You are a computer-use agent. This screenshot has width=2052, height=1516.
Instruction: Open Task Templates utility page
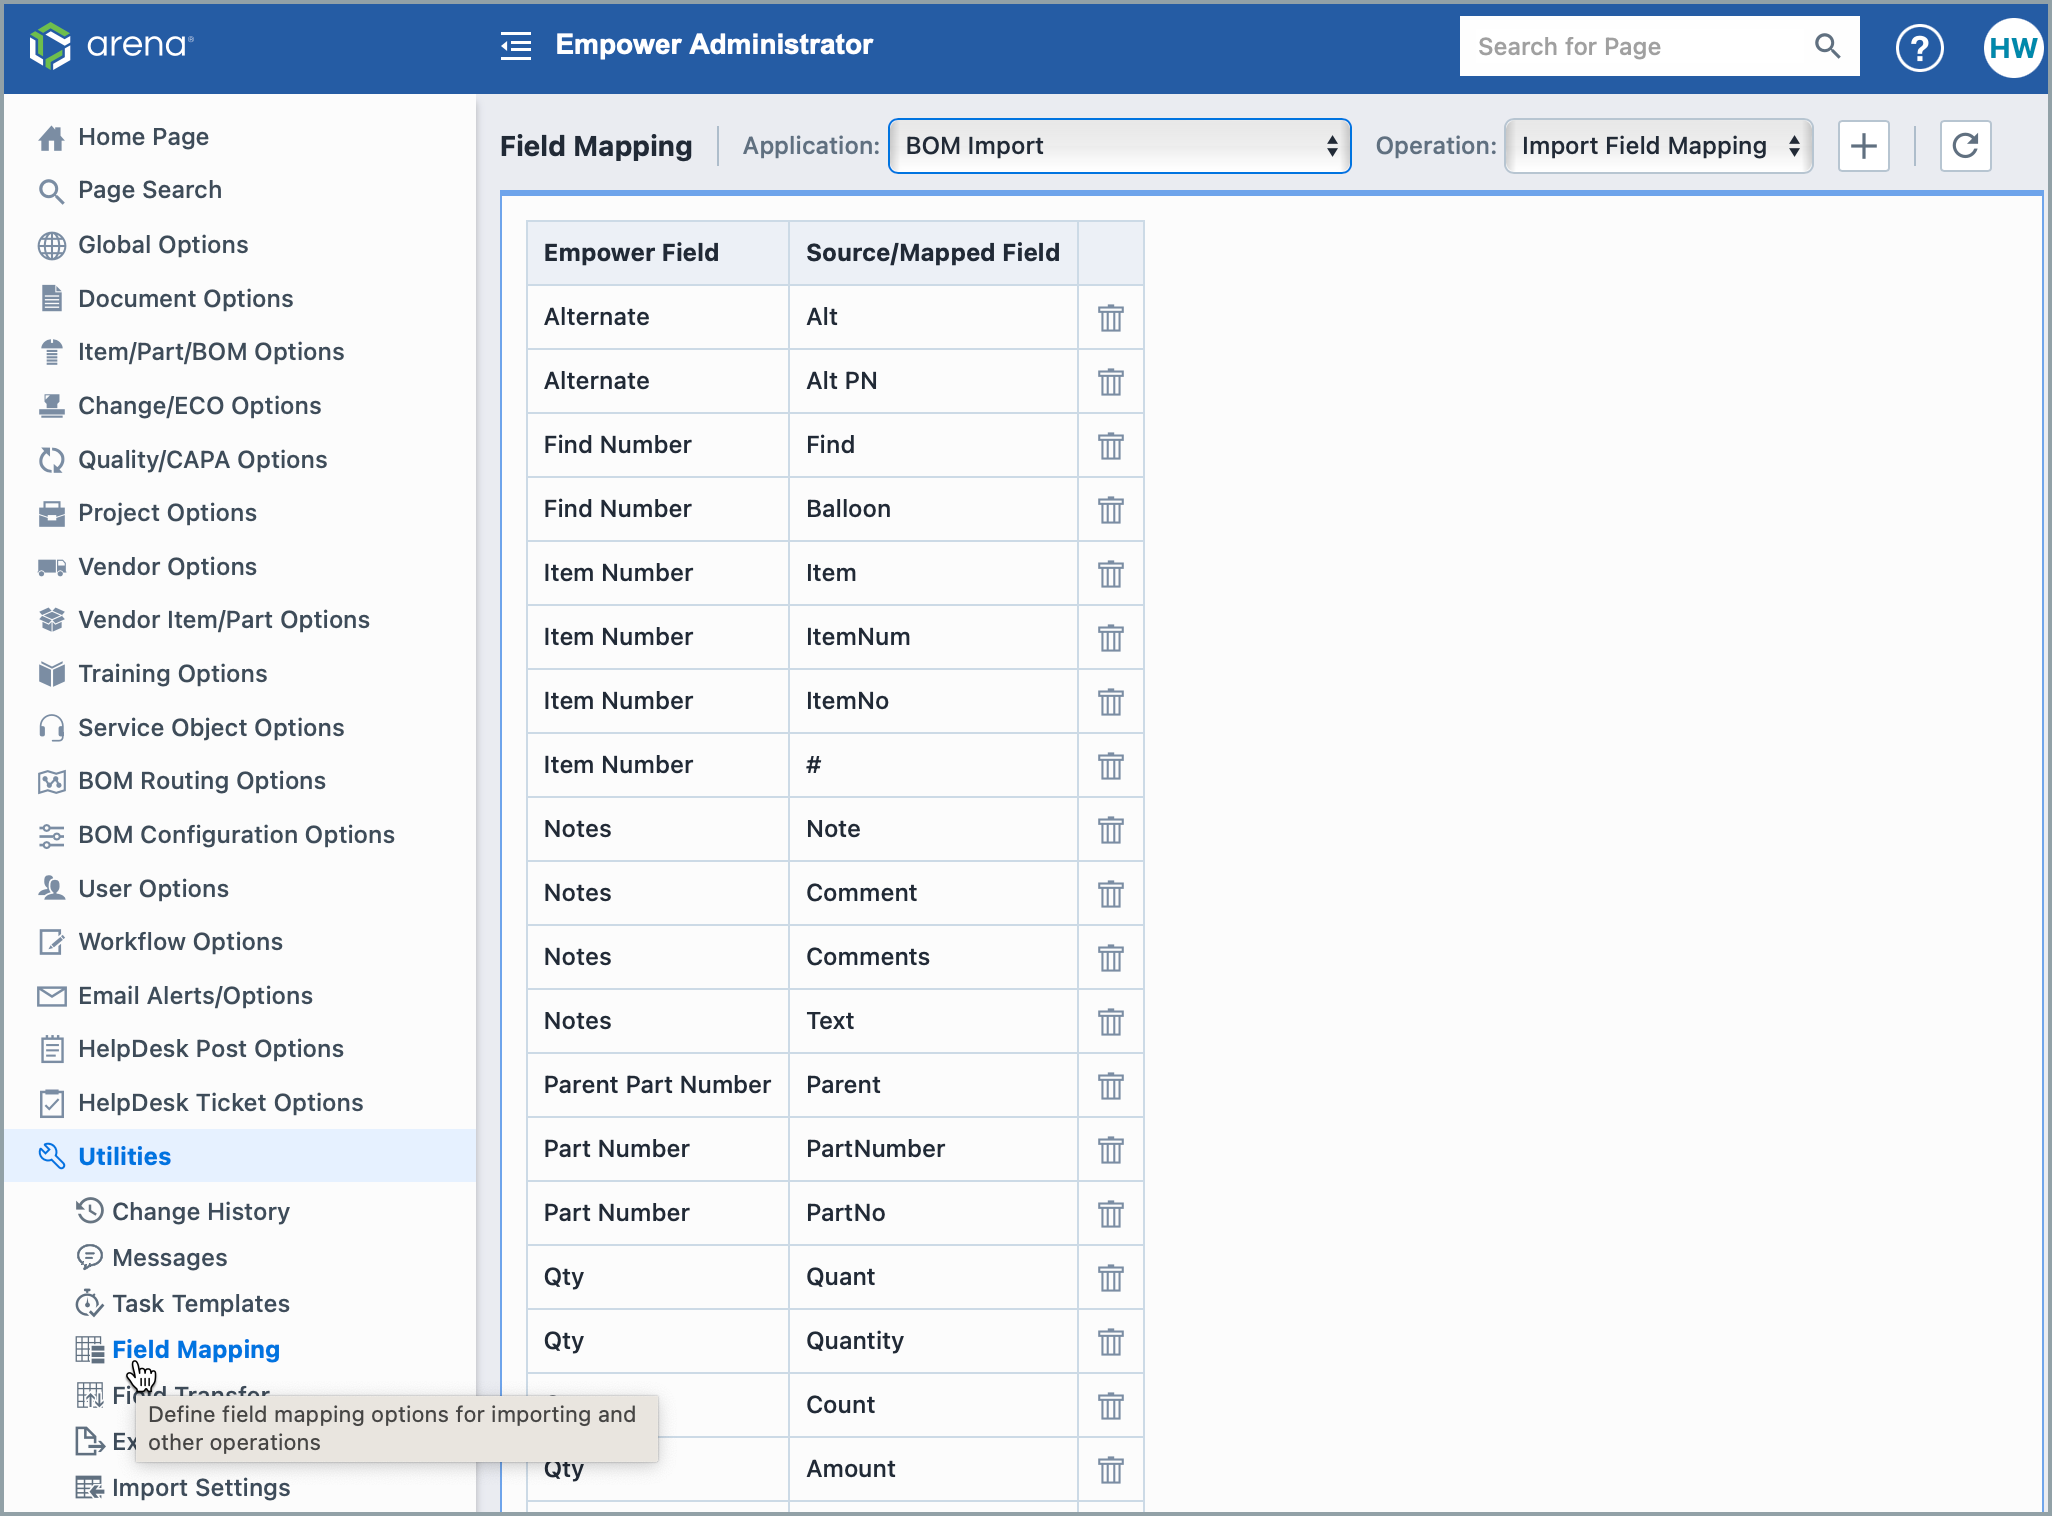[x=200, y=1304]
